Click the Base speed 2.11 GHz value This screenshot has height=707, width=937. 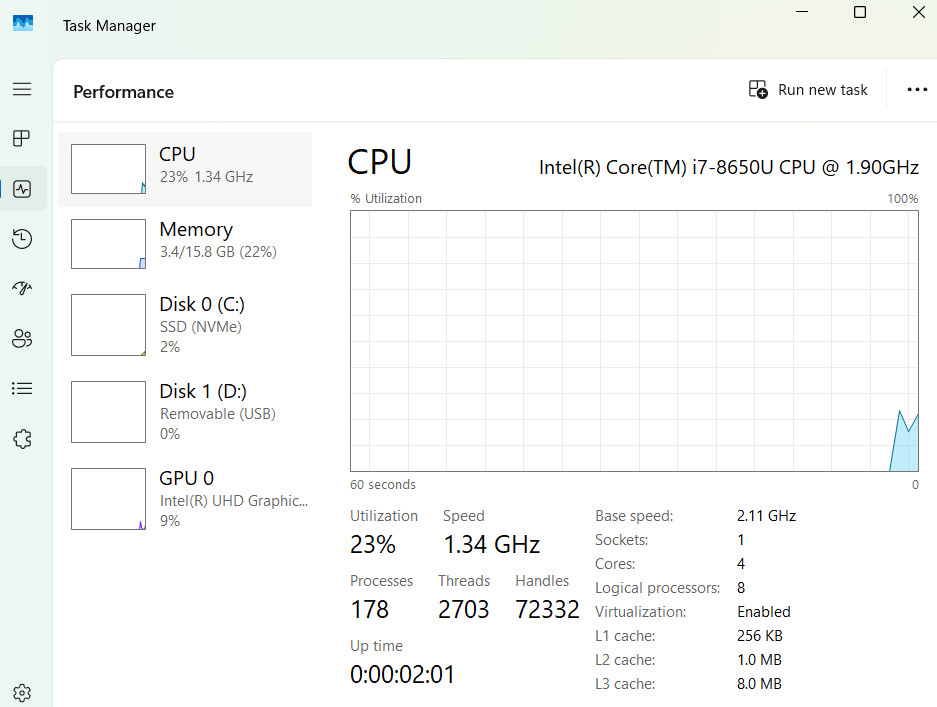point(766,516)
